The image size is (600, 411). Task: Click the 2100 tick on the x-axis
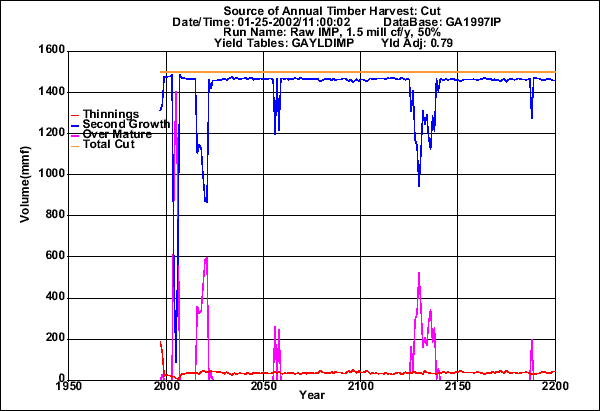click(359, 386)
